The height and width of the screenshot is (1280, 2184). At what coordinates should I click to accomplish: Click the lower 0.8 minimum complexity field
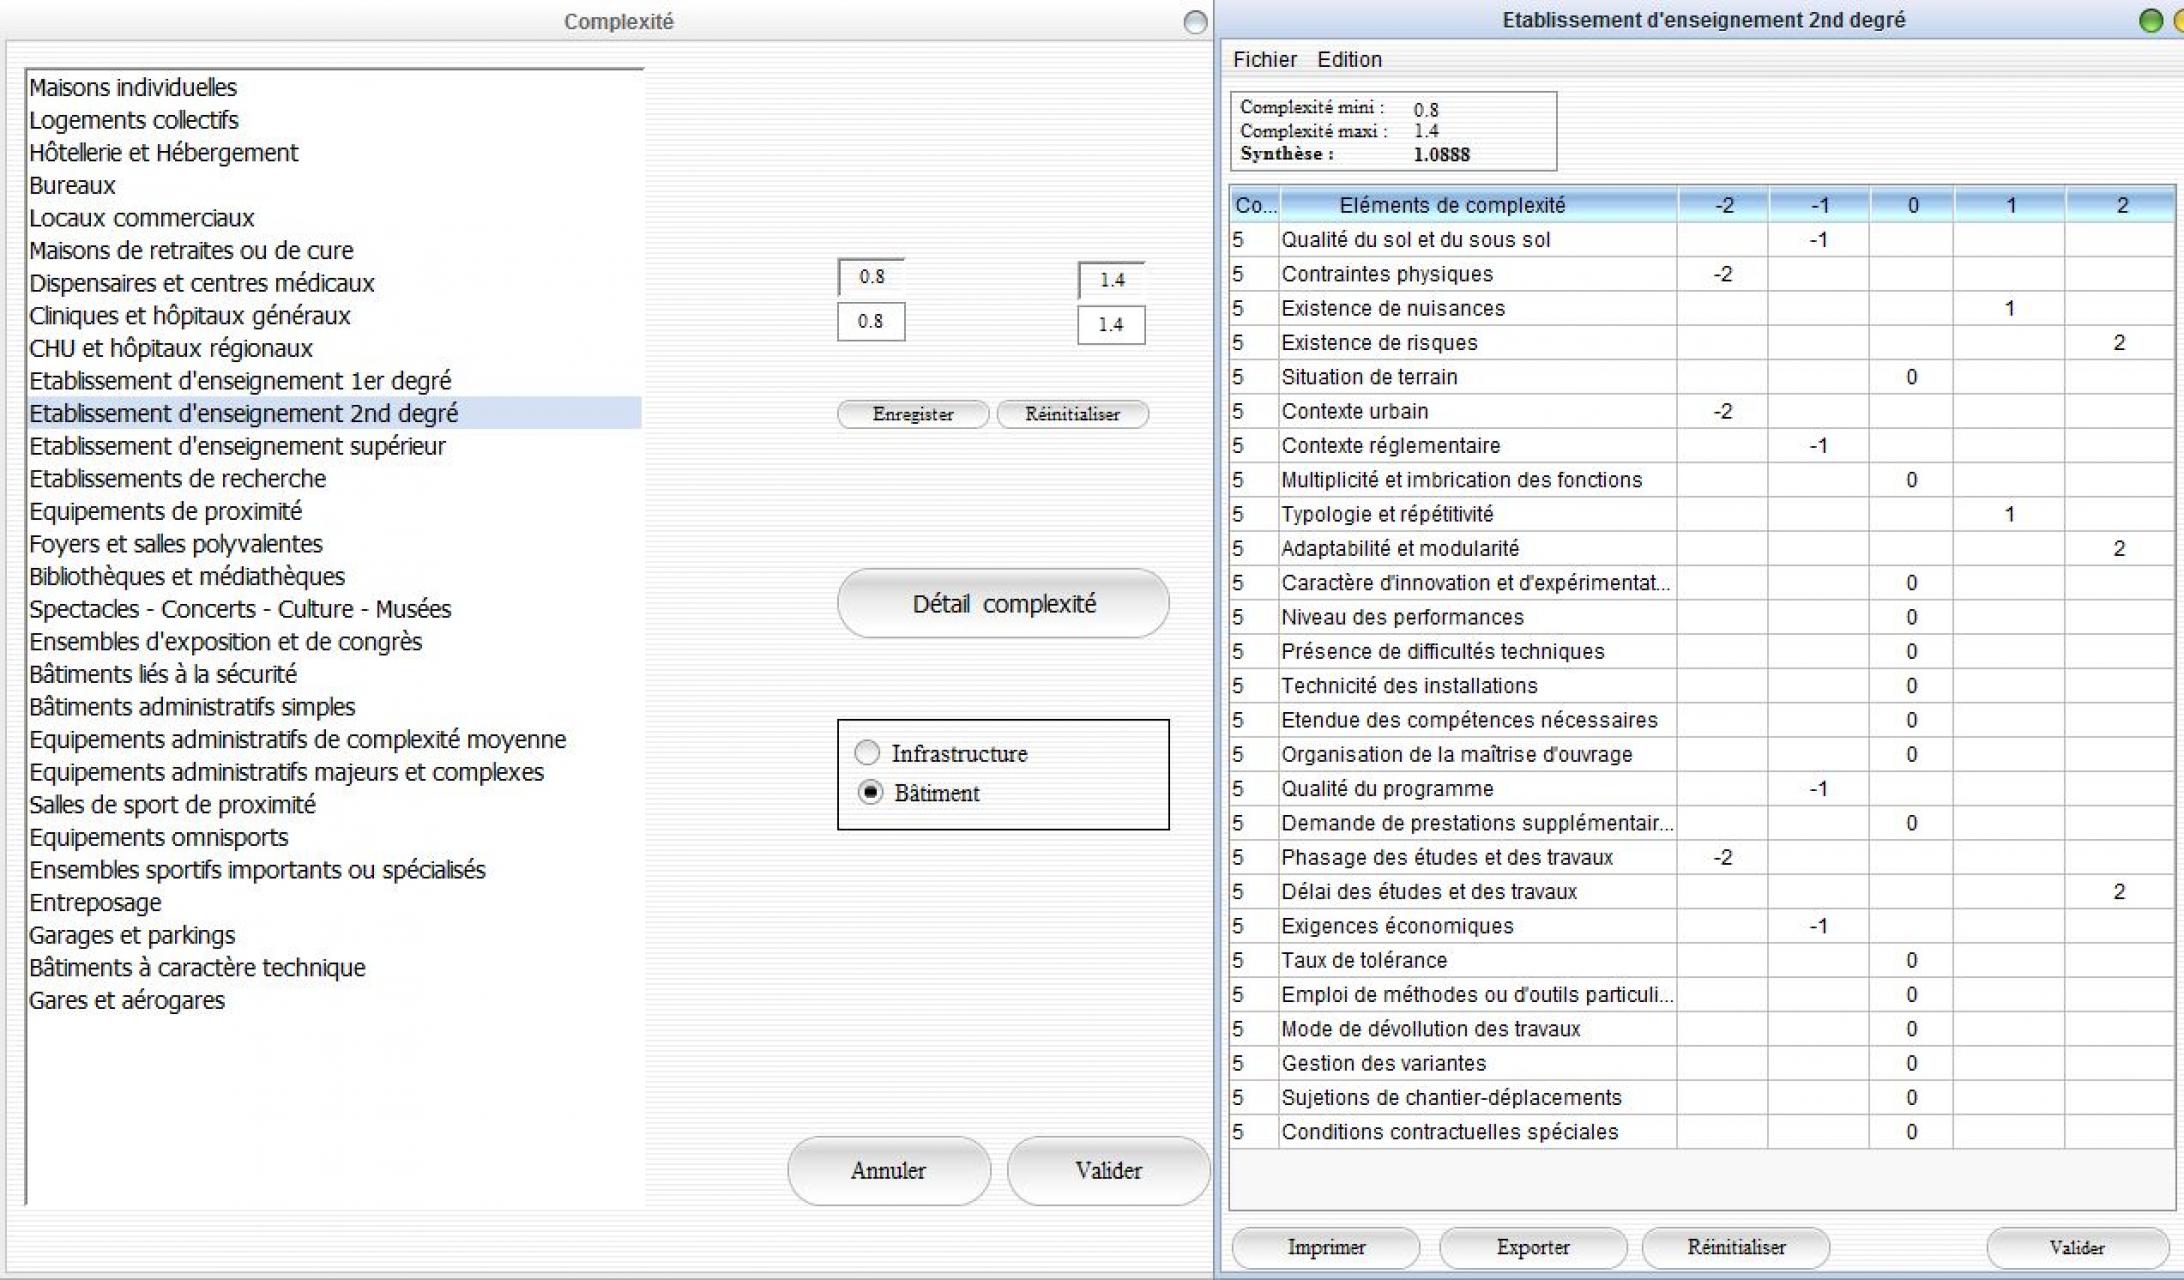click(x=871, y=322)
